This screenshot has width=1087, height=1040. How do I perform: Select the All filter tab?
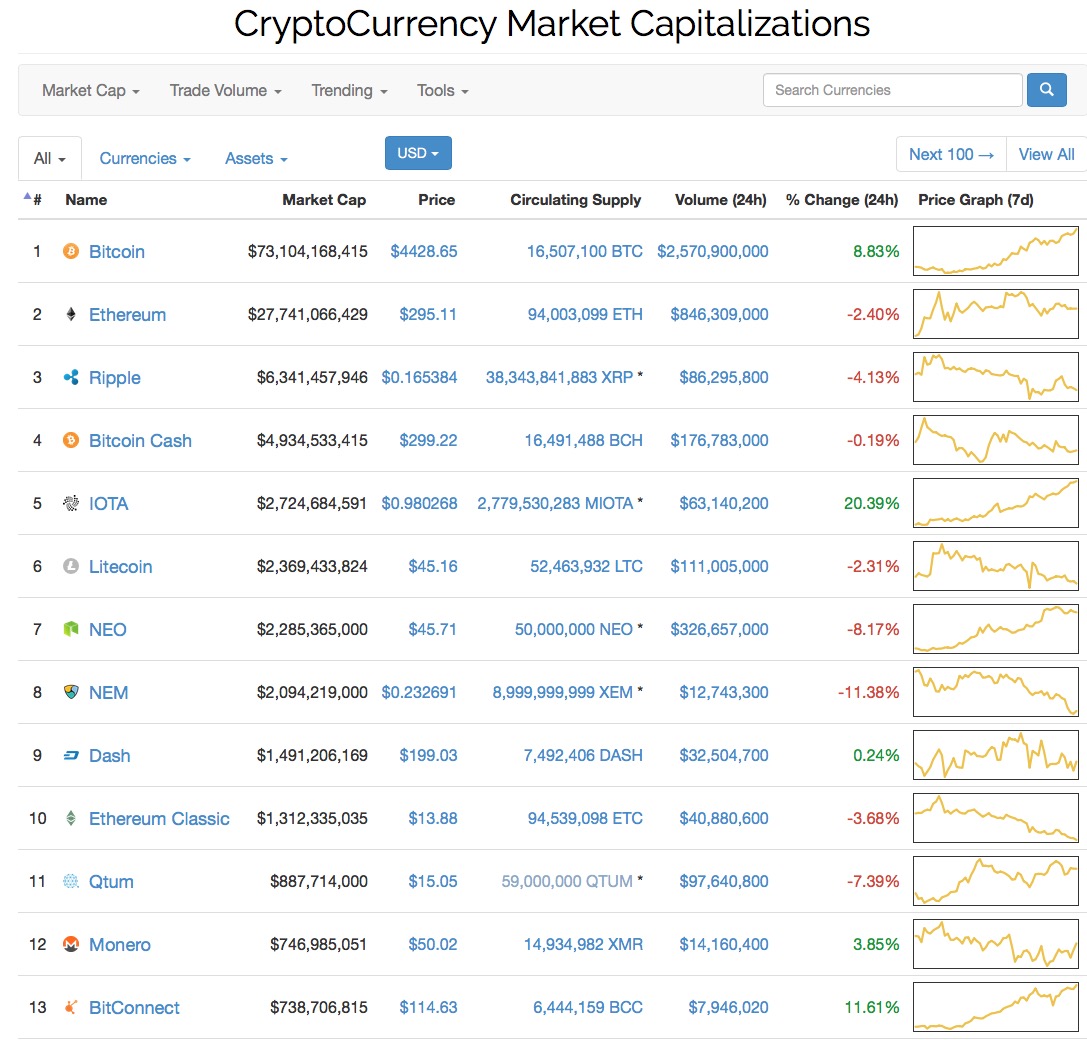(x=50, y=158)
